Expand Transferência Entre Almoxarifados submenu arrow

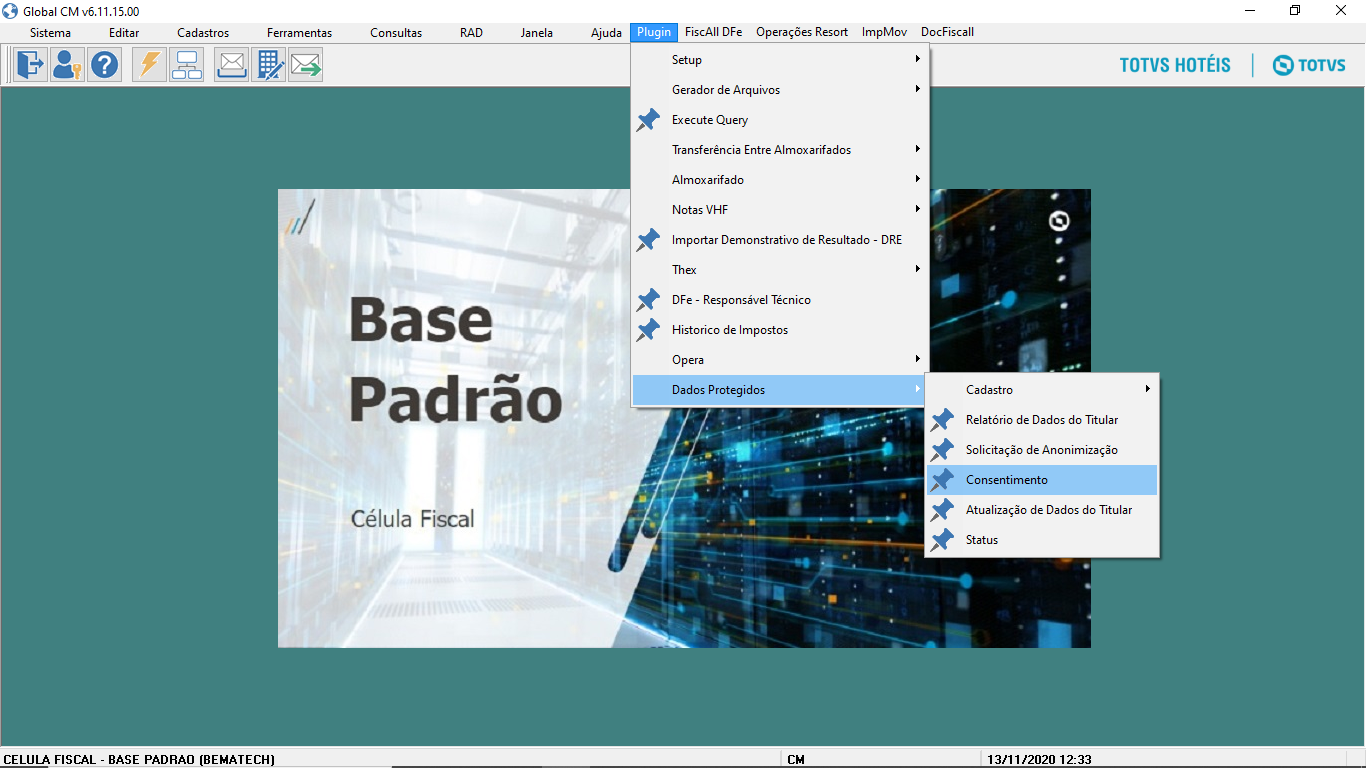[917, 149]
